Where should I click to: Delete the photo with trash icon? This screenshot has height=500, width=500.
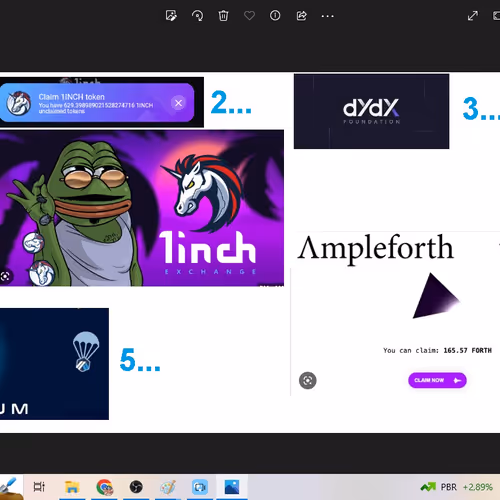tap(223, 16)
